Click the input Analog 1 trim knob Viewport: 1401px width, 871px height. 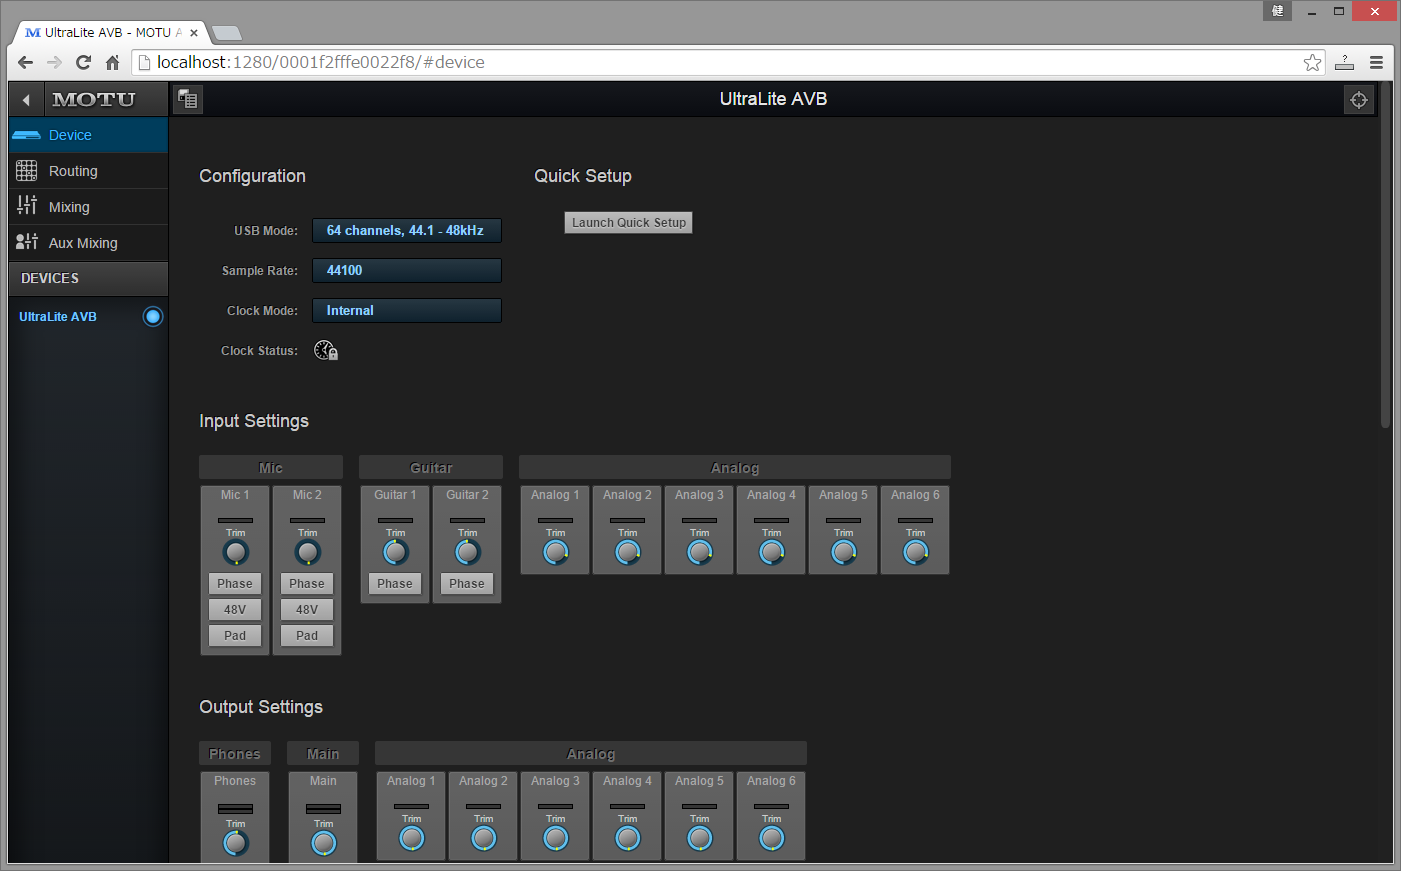[x=556, y=552]
